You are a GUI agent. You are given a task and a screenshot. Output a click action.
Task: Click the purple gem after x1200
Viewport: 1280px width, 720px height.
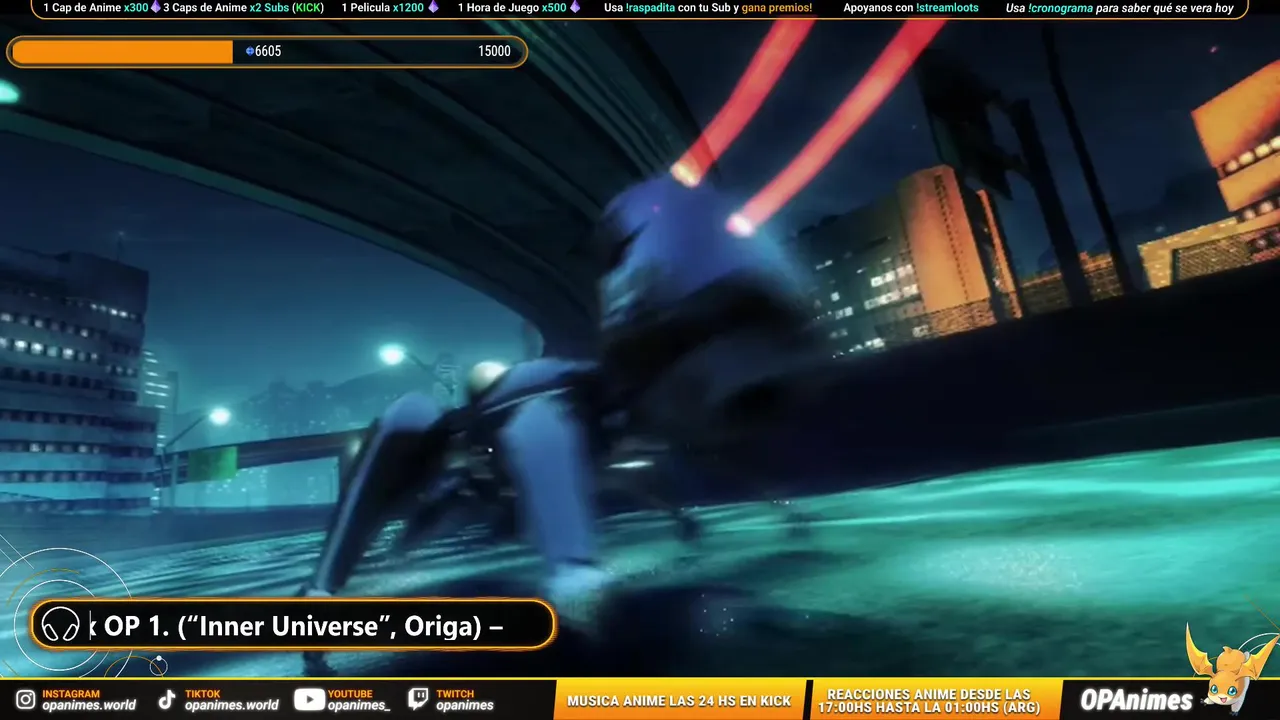pos(433,8)
